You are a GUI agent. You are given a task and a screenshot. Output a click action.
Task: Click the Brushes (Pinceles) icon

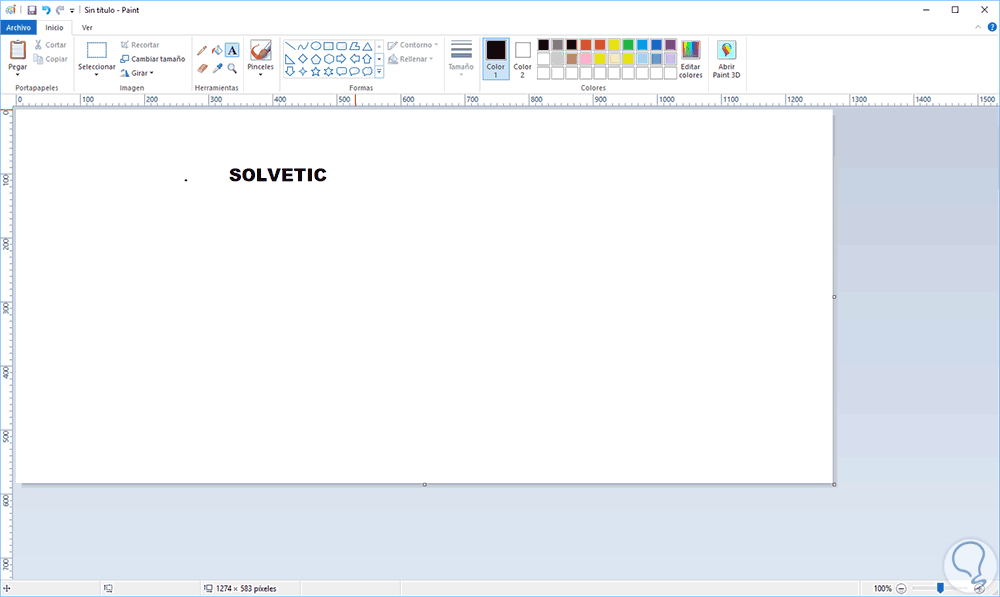pos(260,50)
